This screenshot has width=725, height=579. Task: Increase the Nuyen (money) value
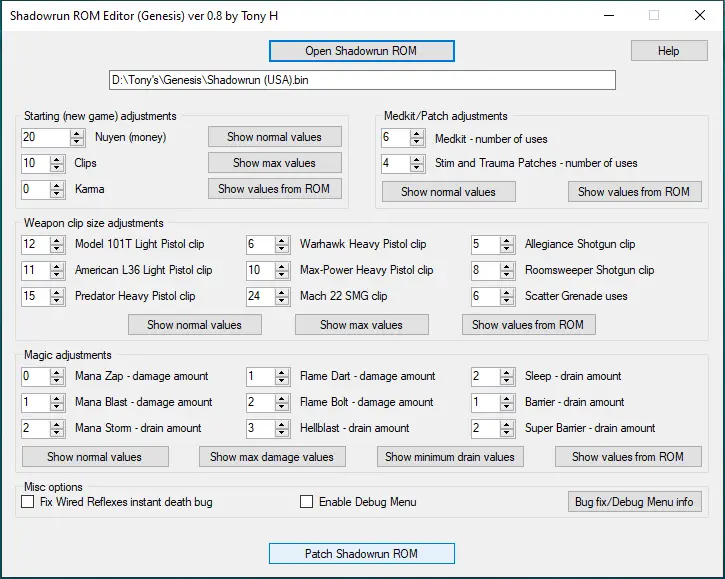tap(77, 133)
